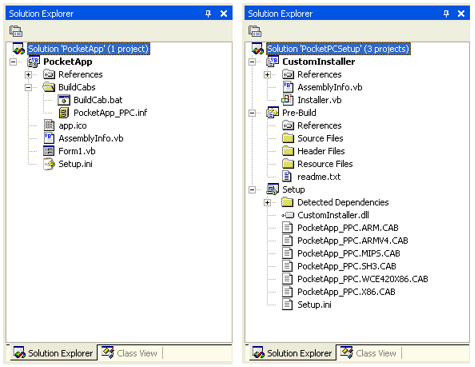Image resolution: width=475 pixels, height=367 pixels.
Task: Switch to Class View tab in left panel
Action: (130, 353)
